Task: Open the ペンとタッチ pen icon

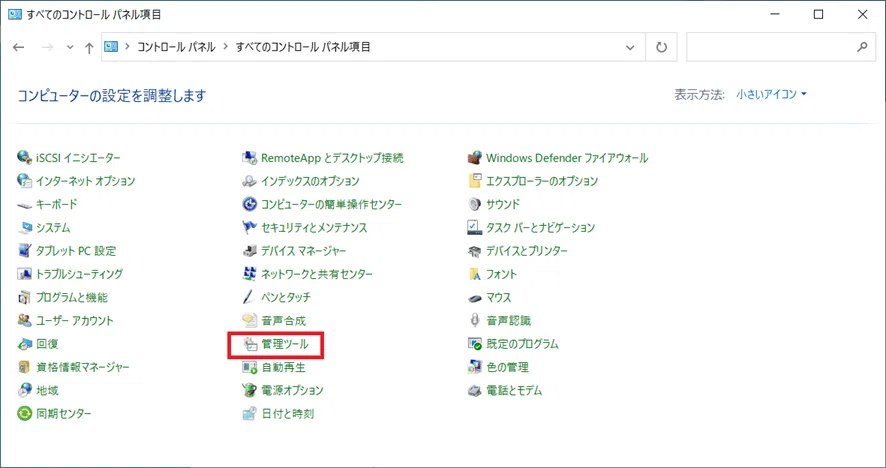Action: 249,297
